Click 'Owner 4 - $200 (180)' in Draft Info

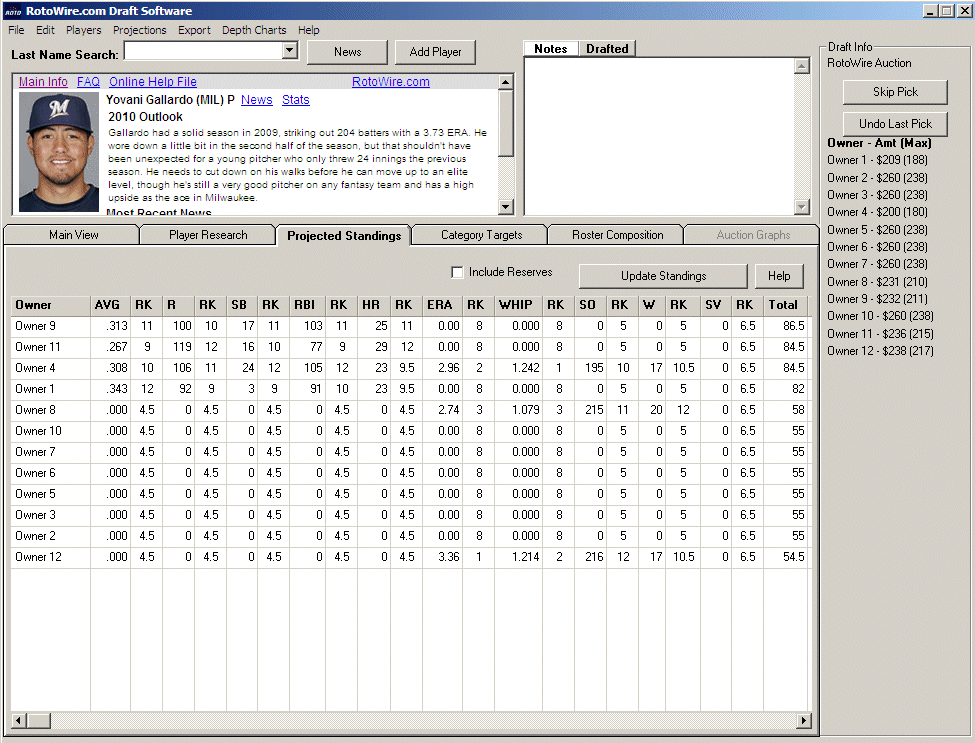(877, 212)
